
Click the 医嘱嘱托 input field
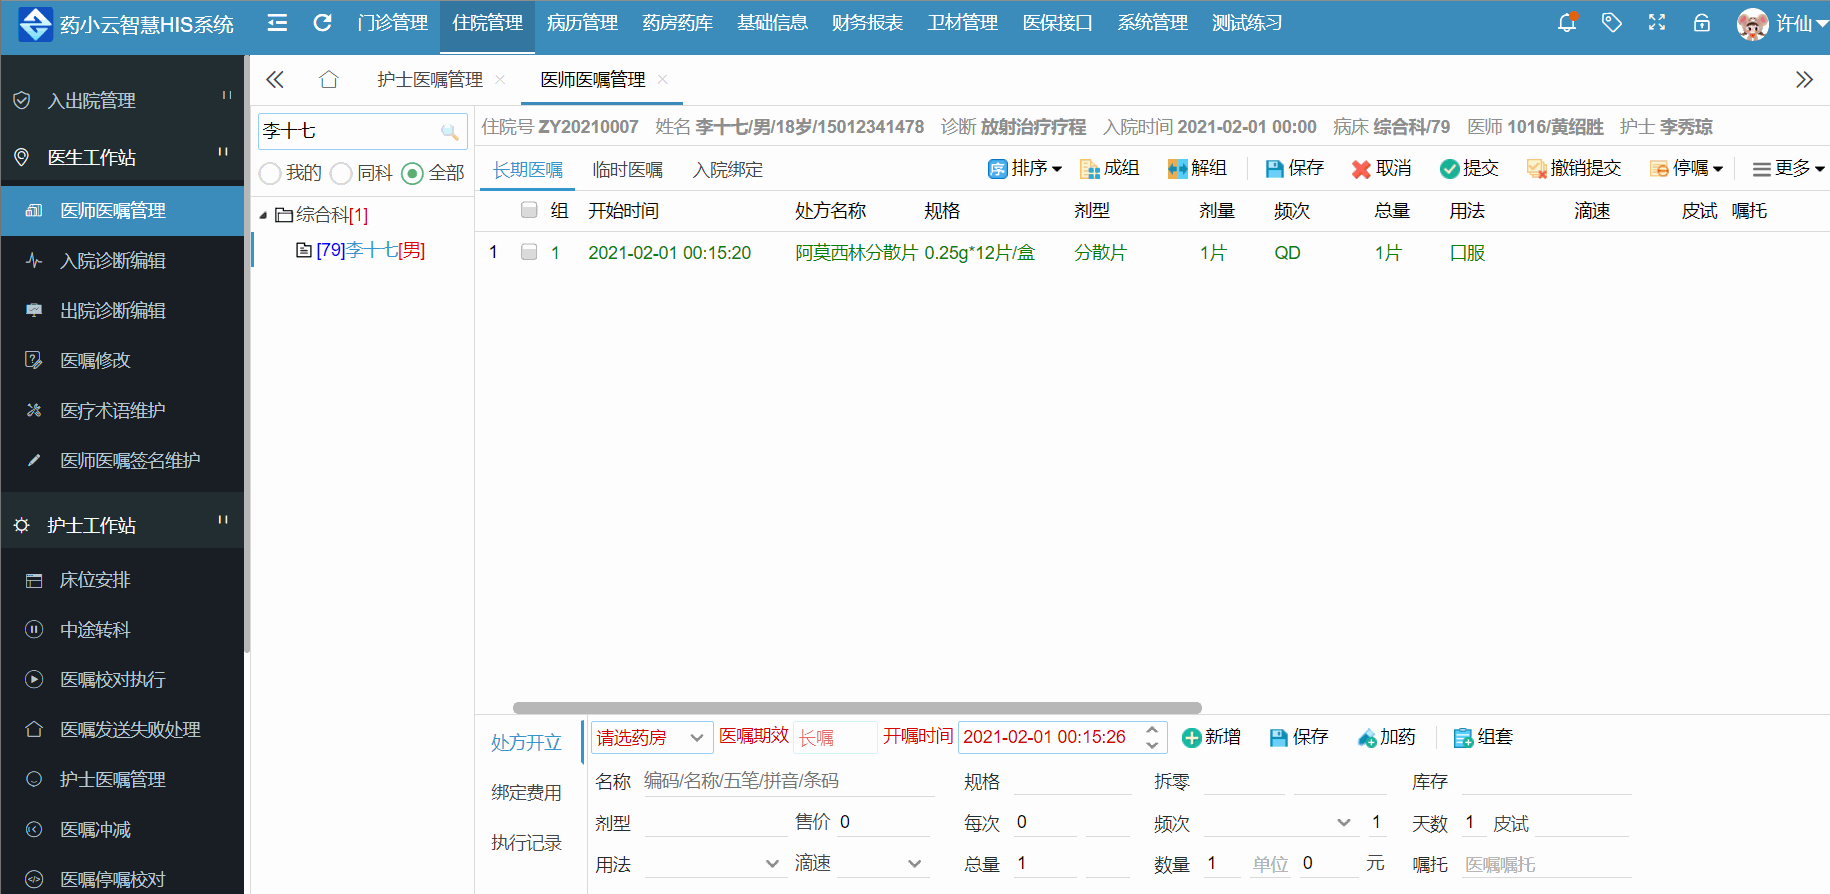(1546, 864)
